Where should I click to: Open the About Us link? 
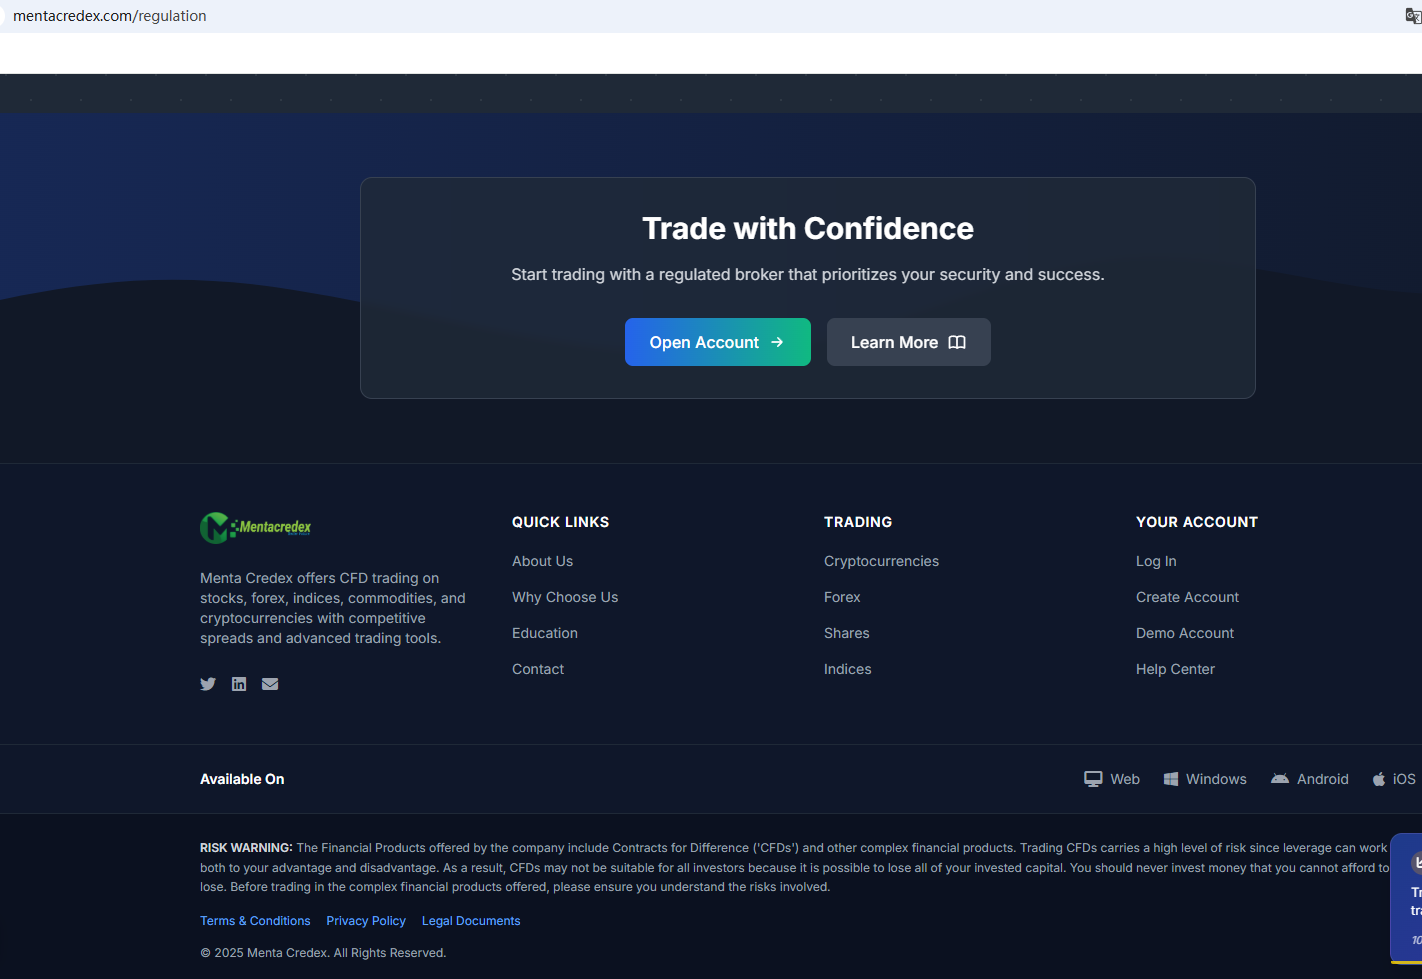(x=543, y=561)
